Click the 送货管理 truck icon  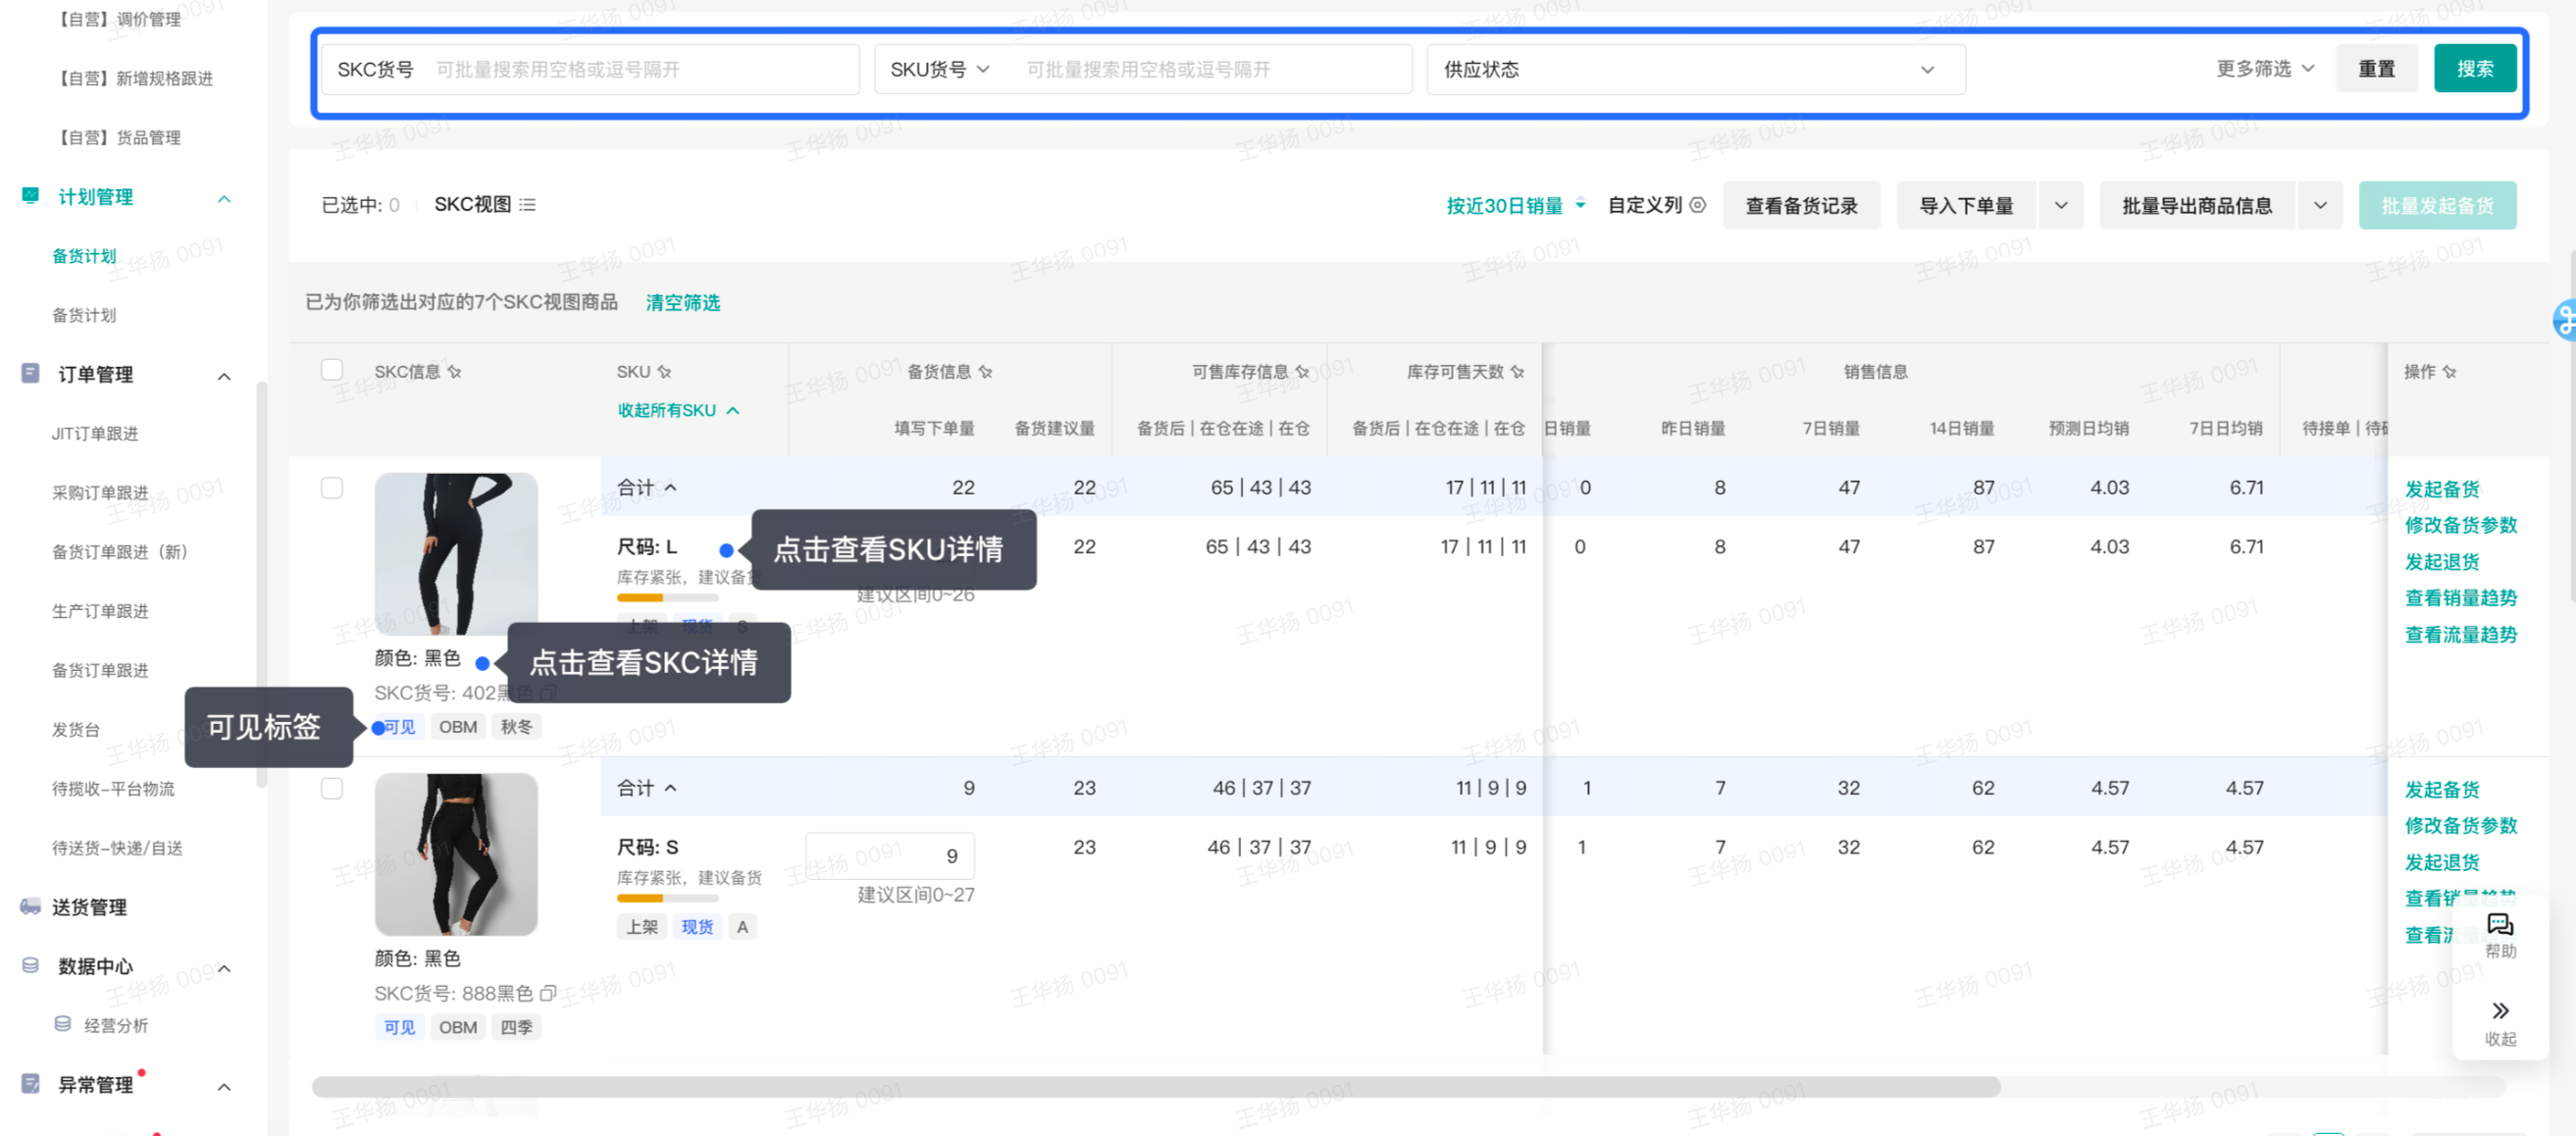pyautogui.click(x=30, y=906)
